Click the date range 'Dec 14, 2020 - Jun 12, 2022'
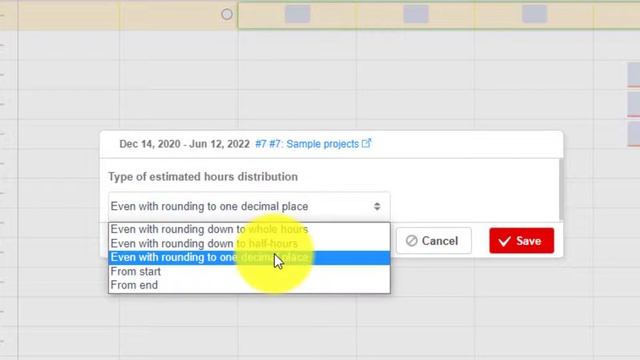Viewport: 640px width, 360px height. tap(184, 144)
